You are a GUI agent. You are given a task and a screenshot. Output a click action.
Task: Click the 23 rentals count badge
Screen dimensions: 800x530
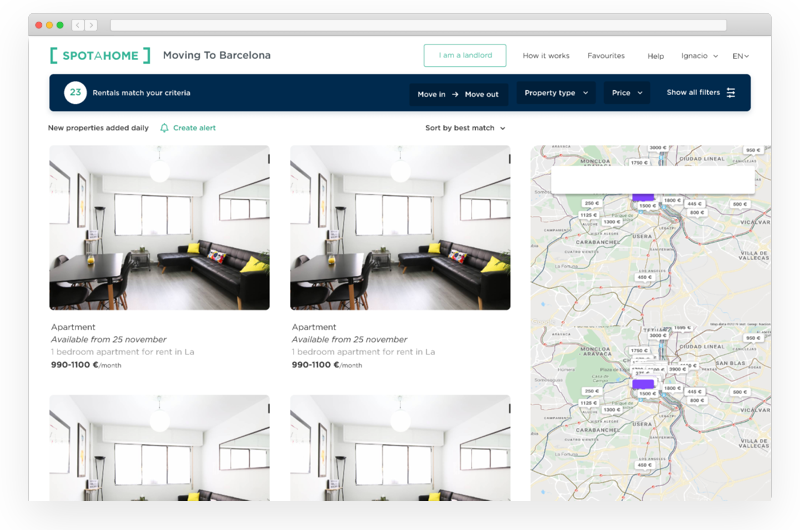coord(75,92)
